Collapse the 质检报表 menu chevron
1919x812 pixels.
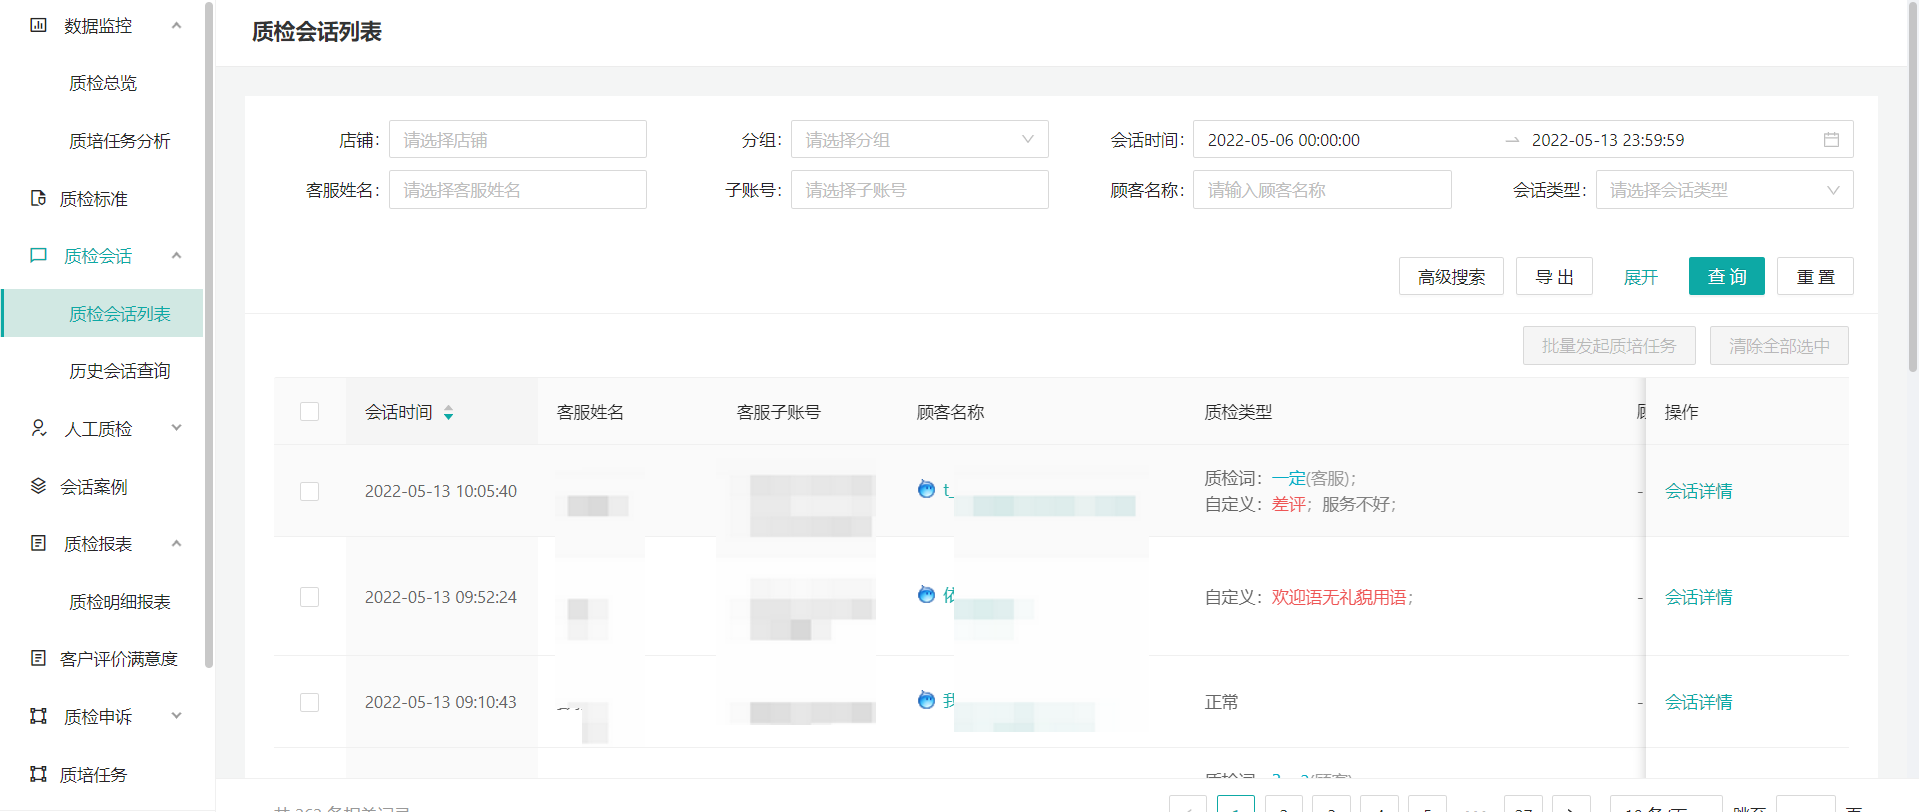click(177, 543)
